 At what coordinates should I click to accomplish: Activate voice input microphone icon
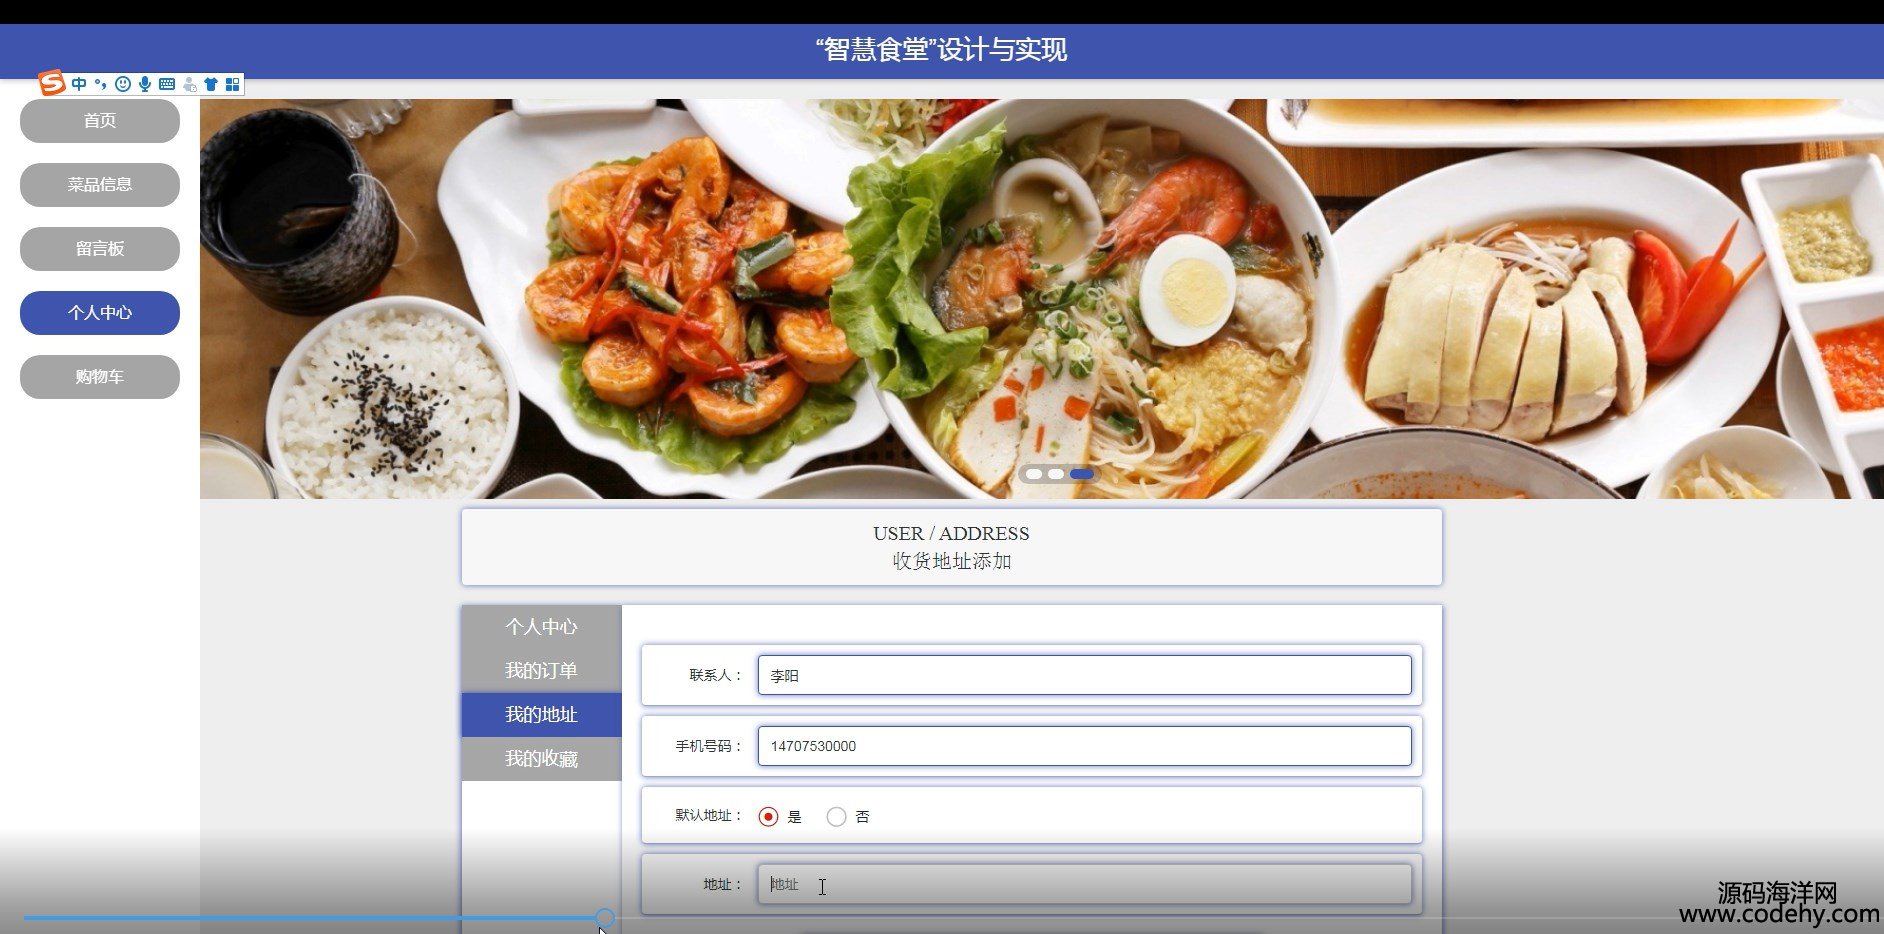click(x=145, y=84)
